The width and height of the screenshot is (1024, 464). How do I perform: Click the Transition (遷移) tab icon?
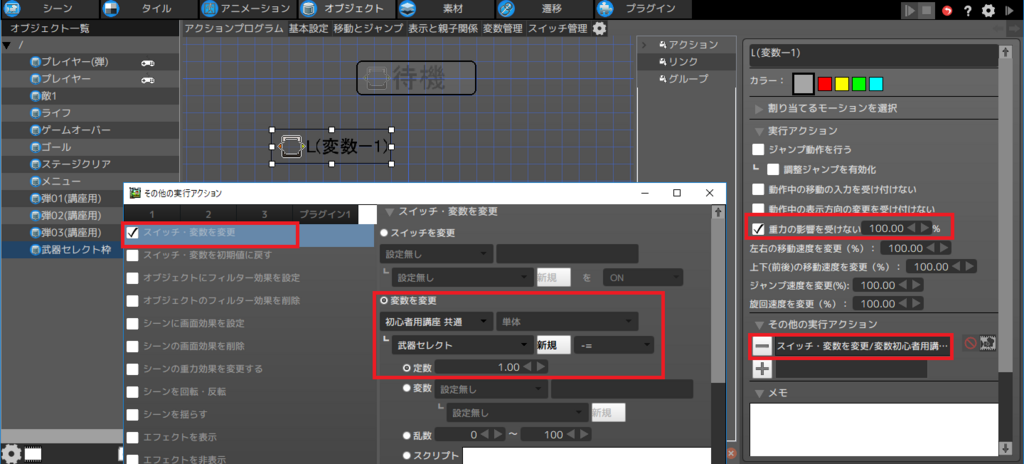[x=506, y=9]
